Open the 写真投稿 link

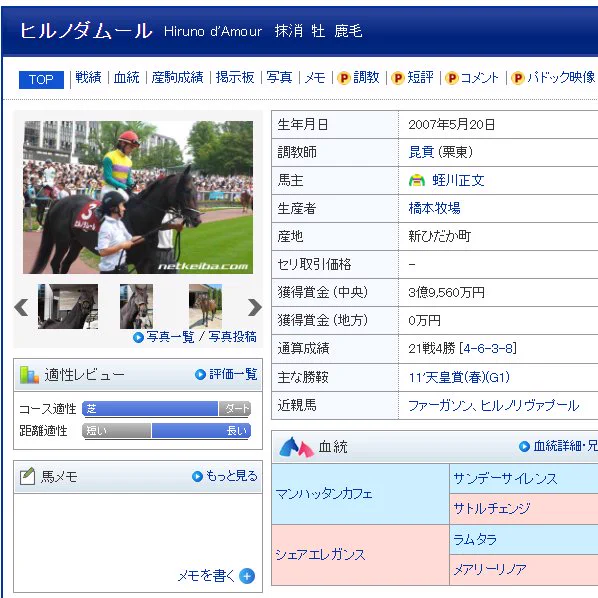pyautogui.click(x=233, y=337)
